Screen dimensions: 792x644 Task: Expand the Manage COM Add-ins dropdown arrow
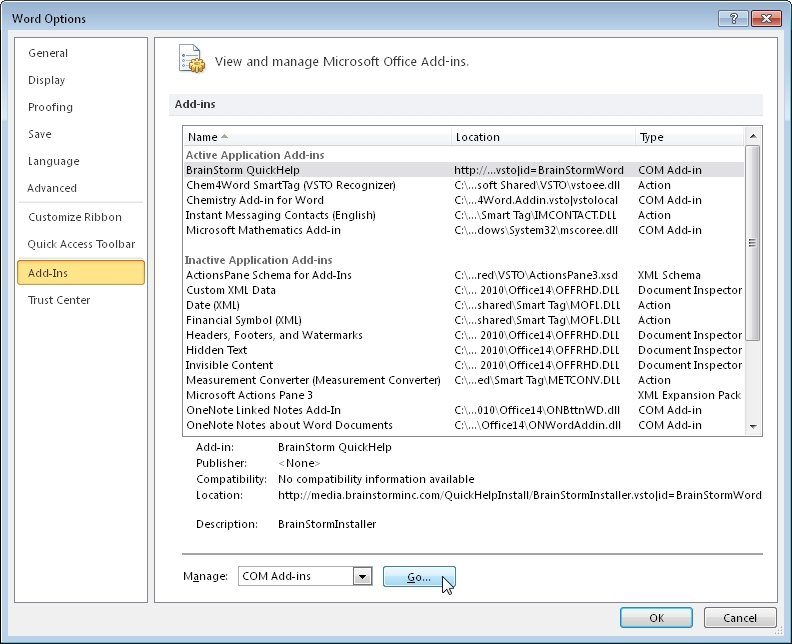tap(362, 576)
